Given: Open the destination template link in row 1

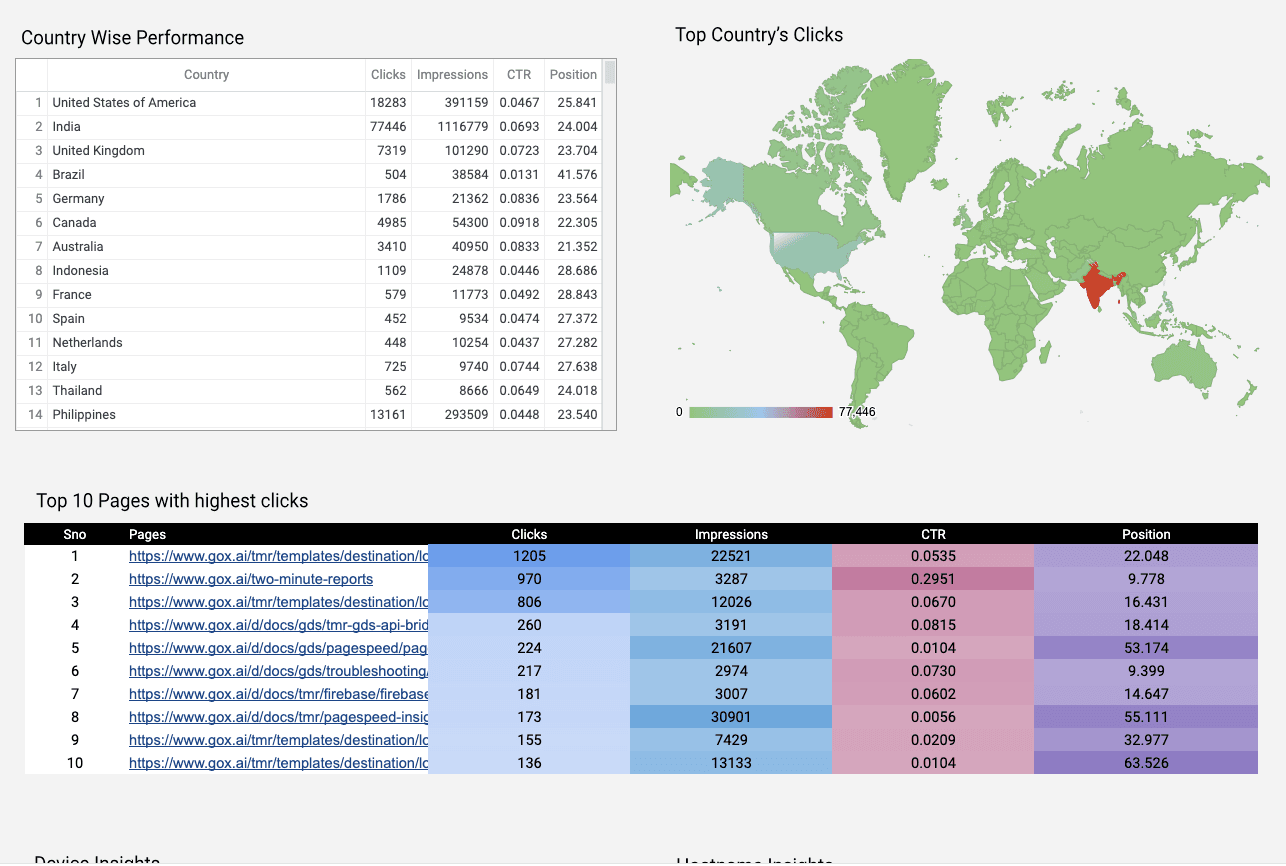Looking at the screenshot, I should coord(279,556).
